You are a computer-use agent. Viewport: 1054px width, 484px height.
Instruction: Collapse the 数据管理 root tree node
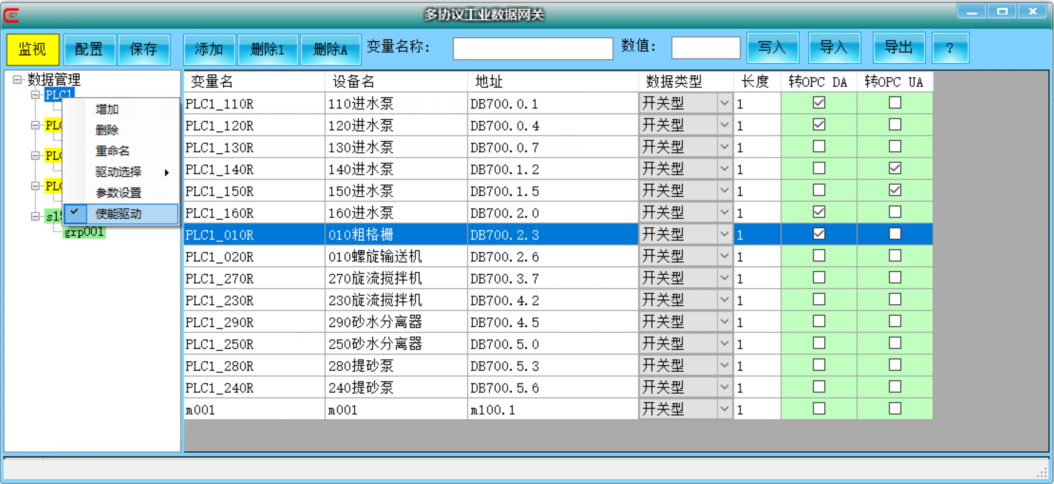(x=17, y=80)
